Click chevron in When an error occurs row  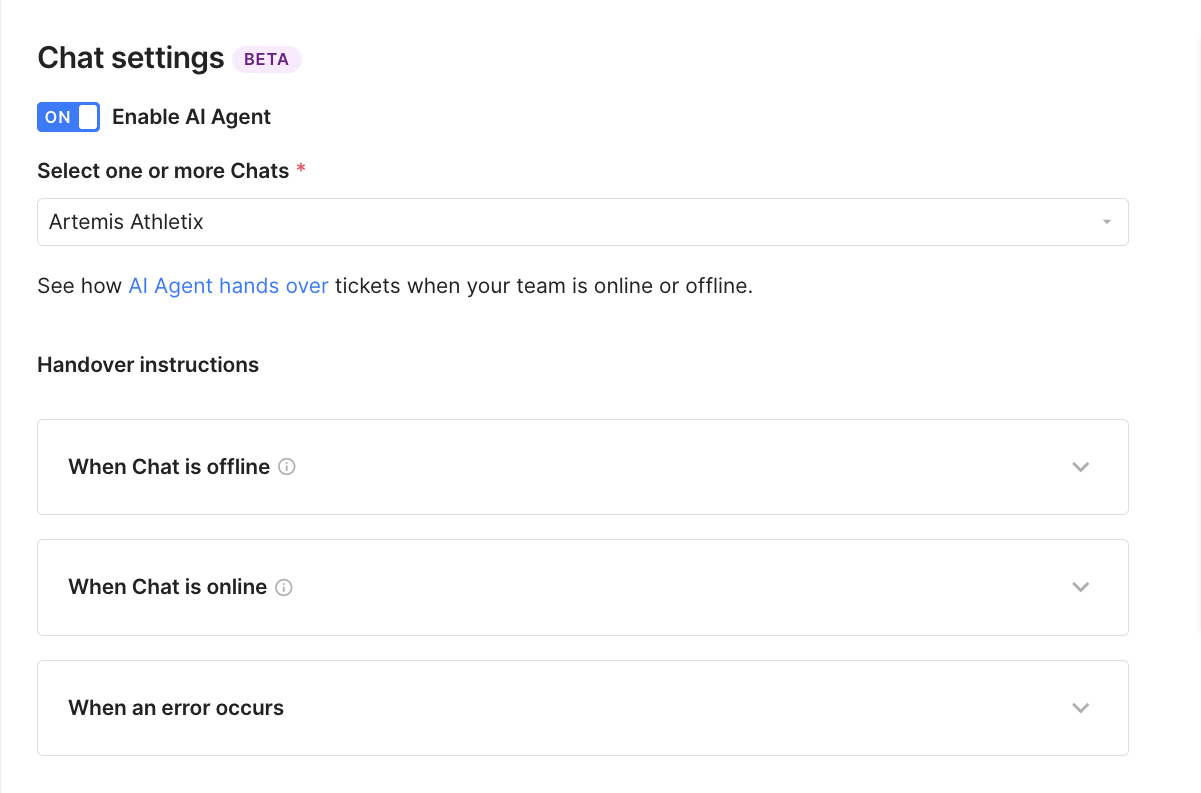(1080, 708)
